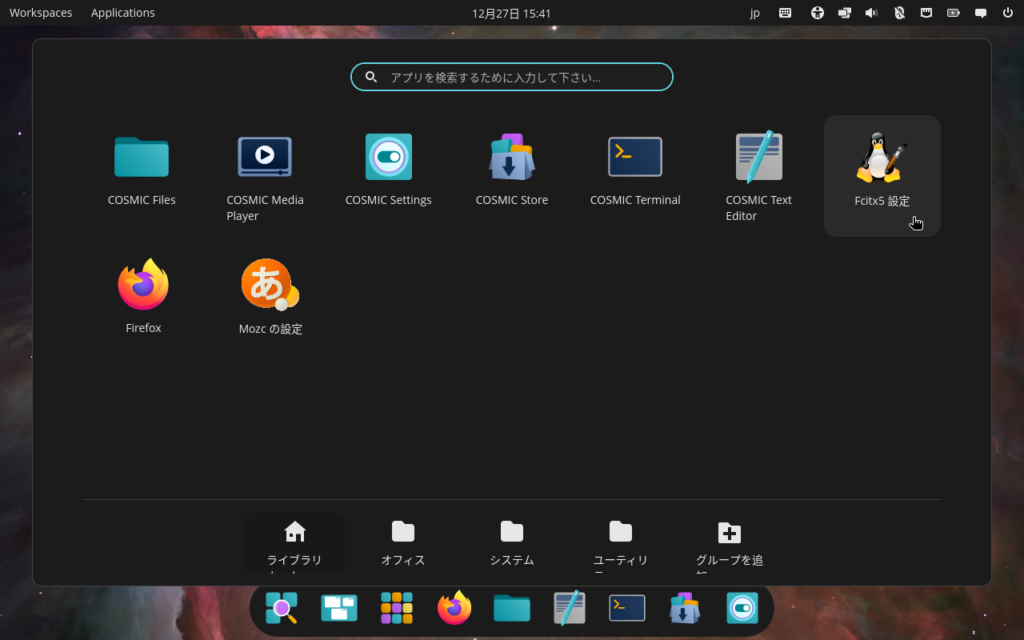The image size is (1024, 640).
Task: Open Mozc の設定 application
Action: (270, 297)
